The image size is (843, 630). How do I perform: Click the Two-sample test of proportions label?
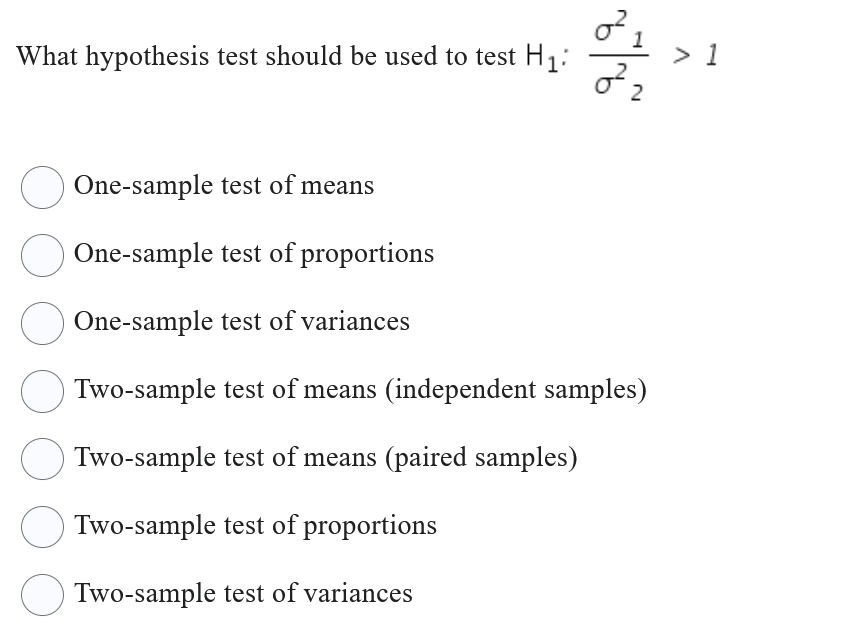pyautogui.click(x=255, y=526)
